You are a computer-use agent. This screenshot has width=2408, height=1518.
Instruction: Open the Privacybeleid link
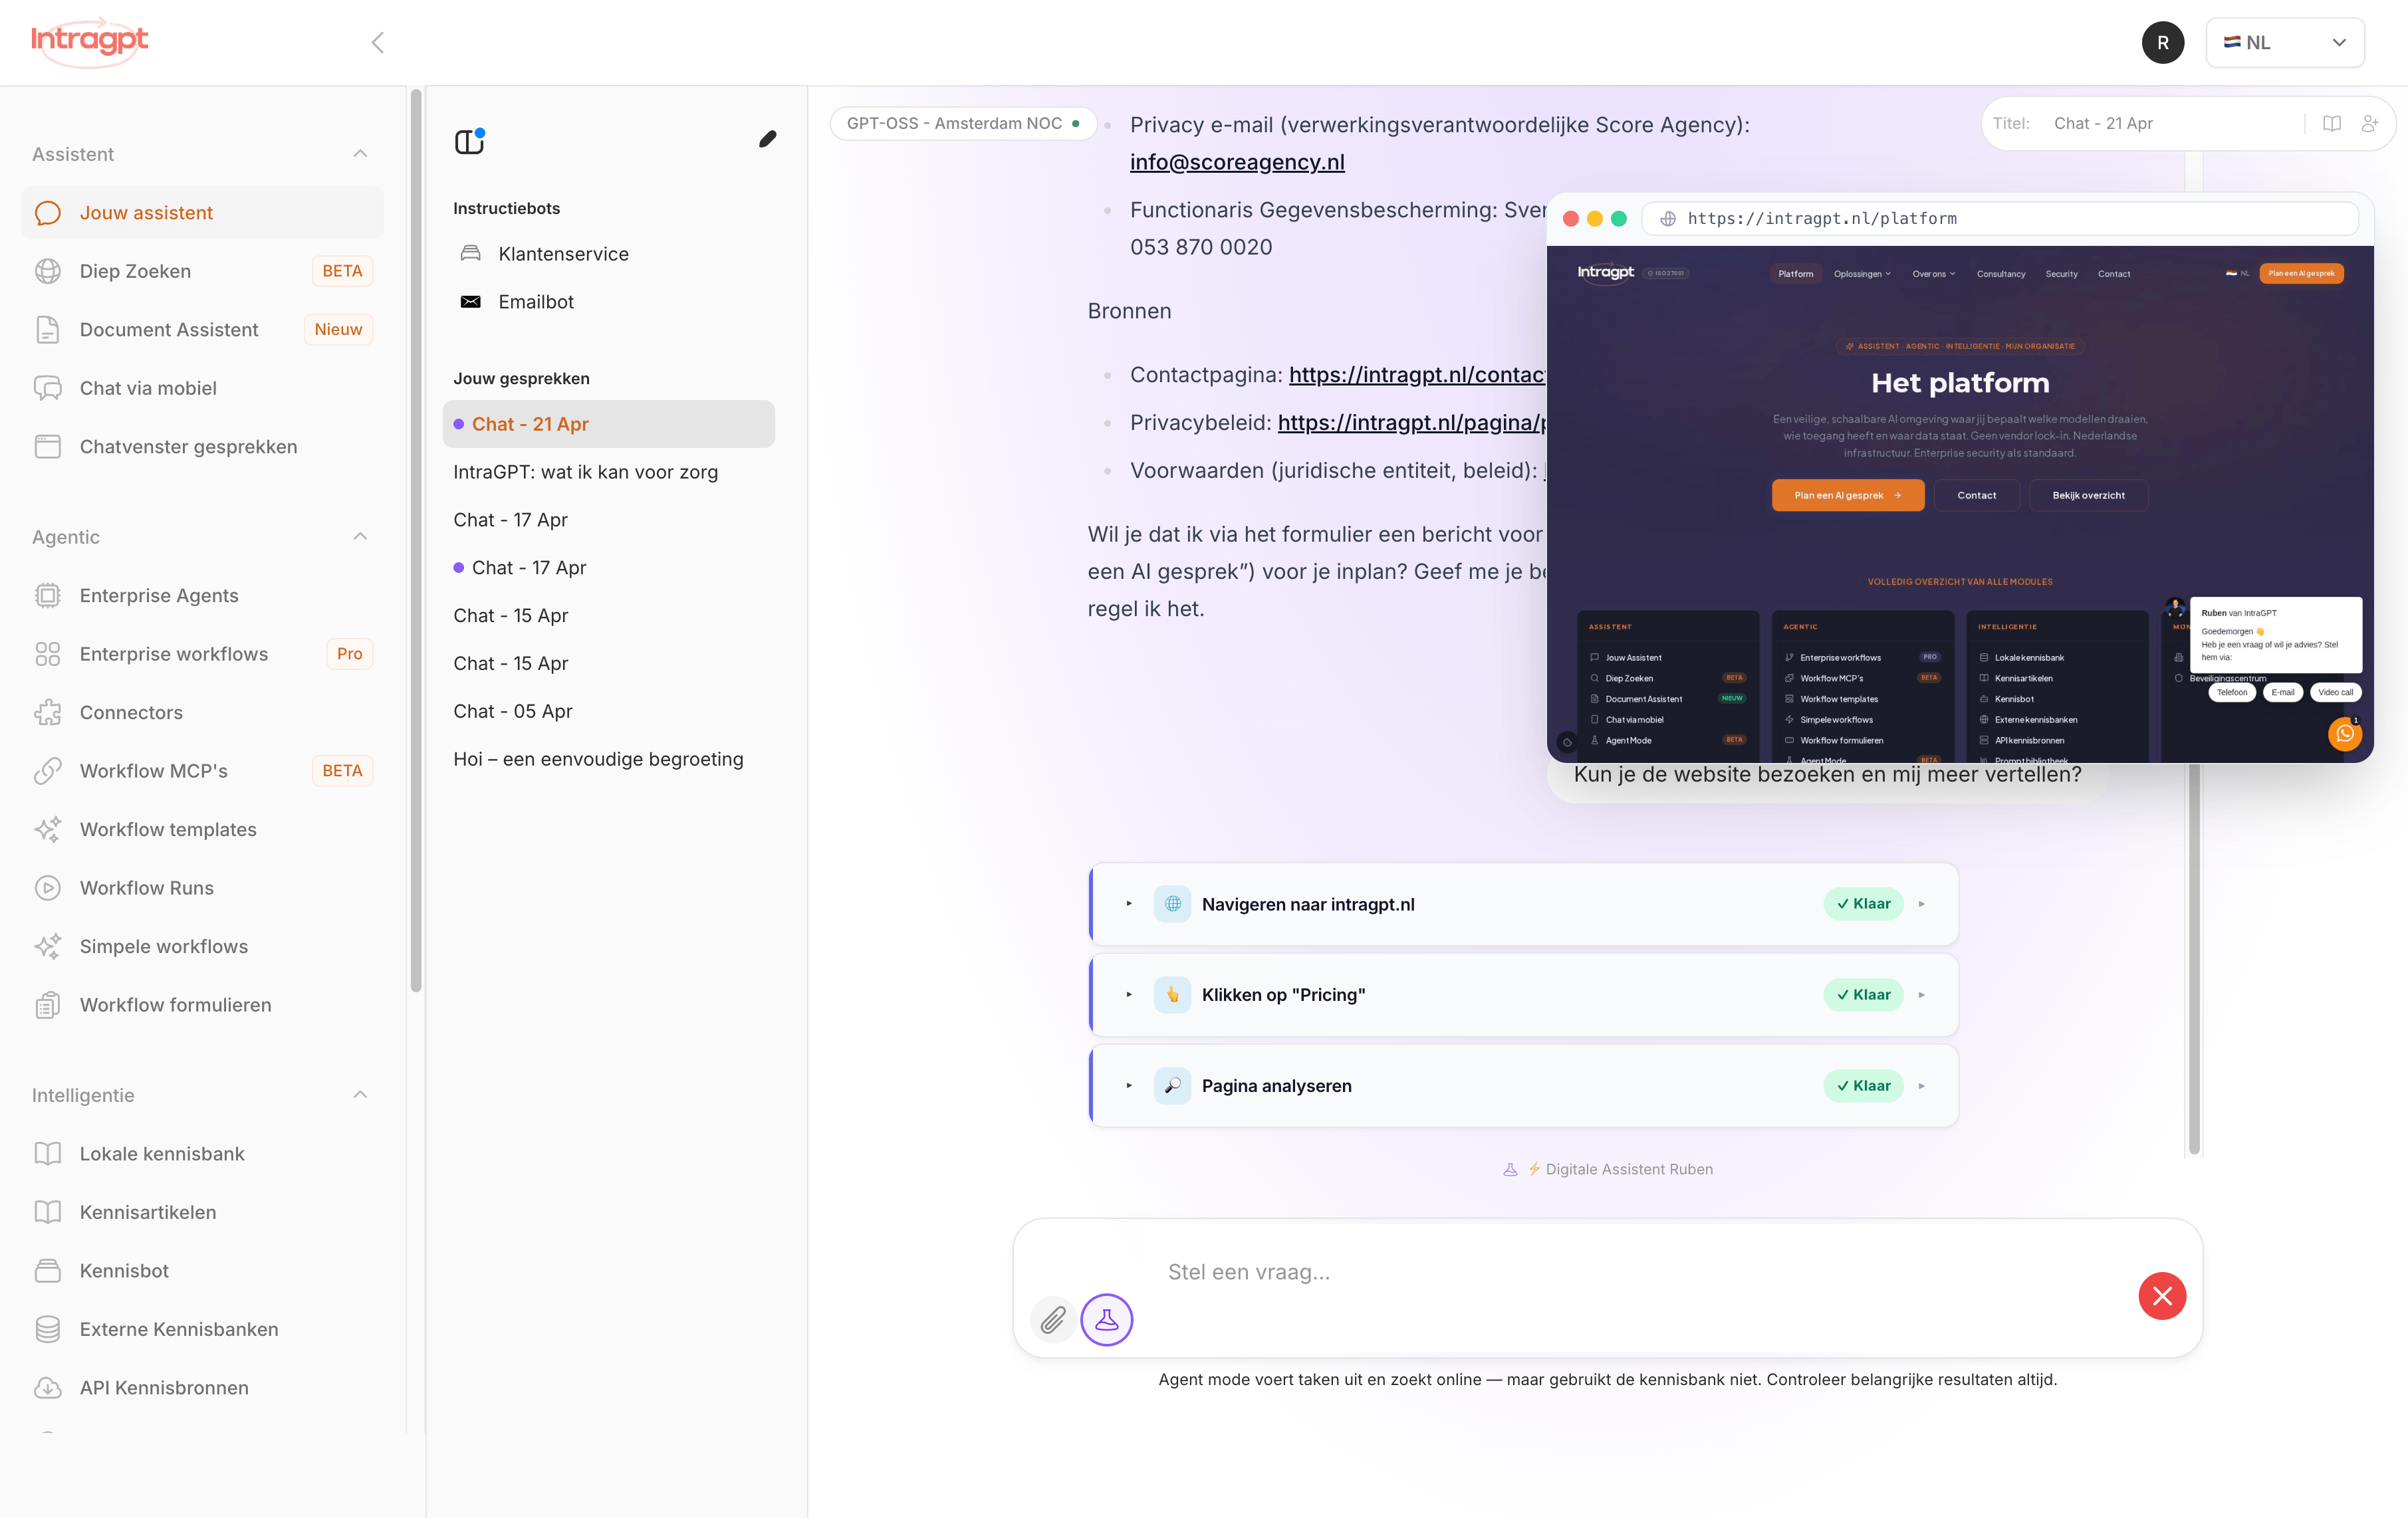(1412, 423)
